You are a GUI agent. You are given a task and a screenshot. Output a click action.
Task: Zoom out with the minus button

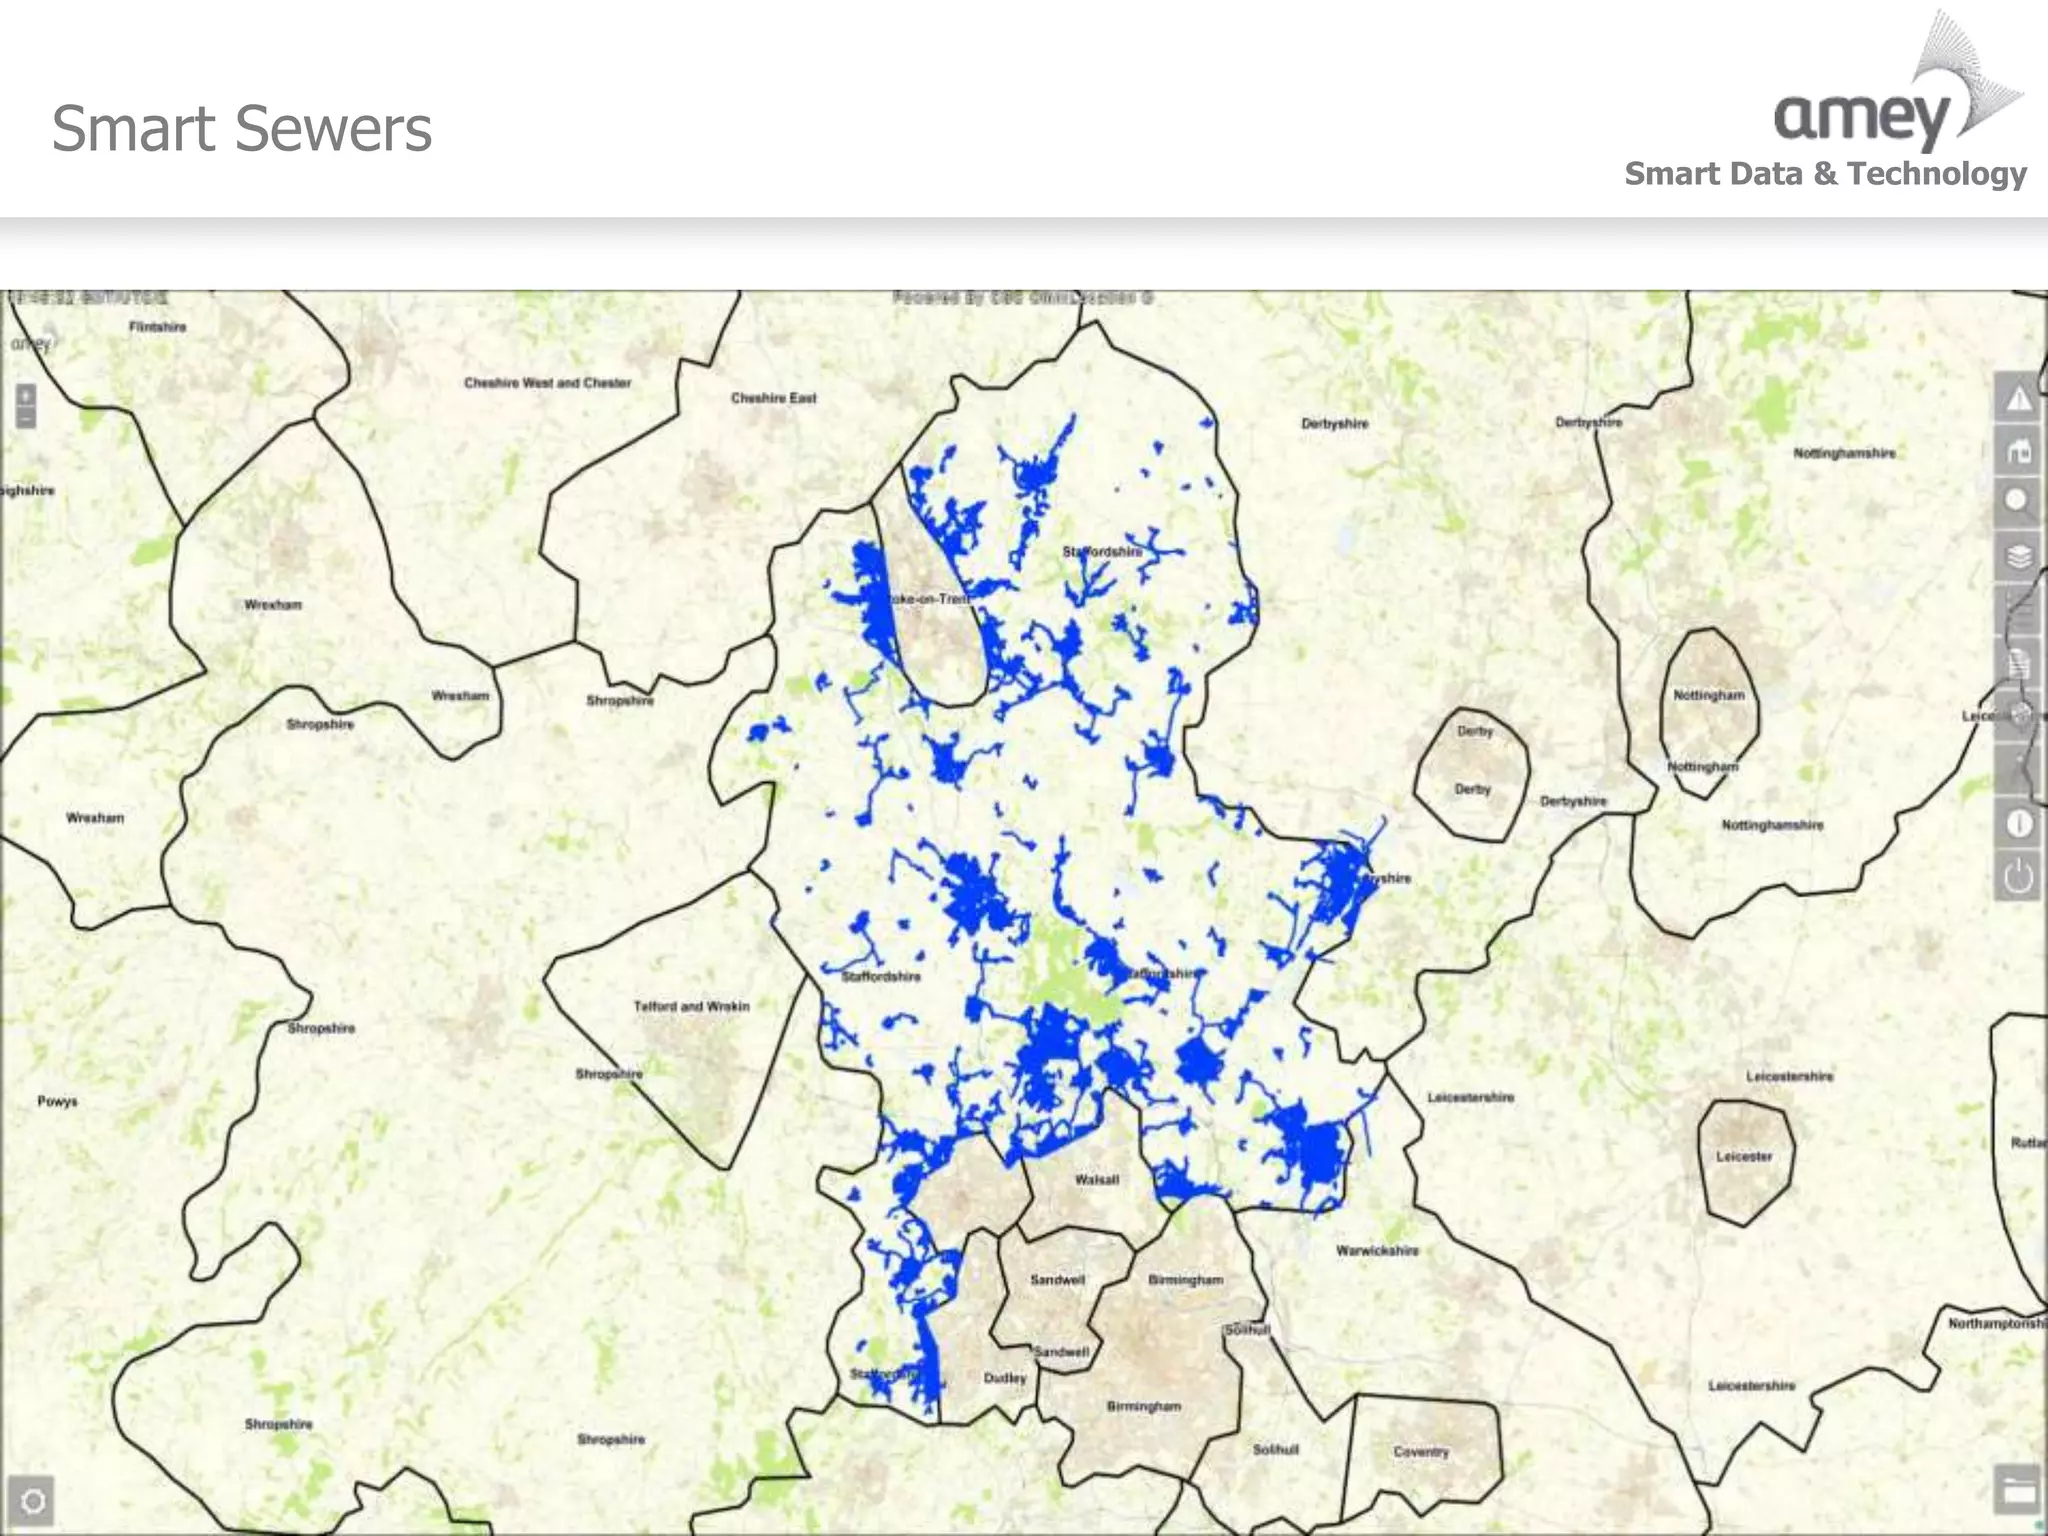[x=26, y=418]
